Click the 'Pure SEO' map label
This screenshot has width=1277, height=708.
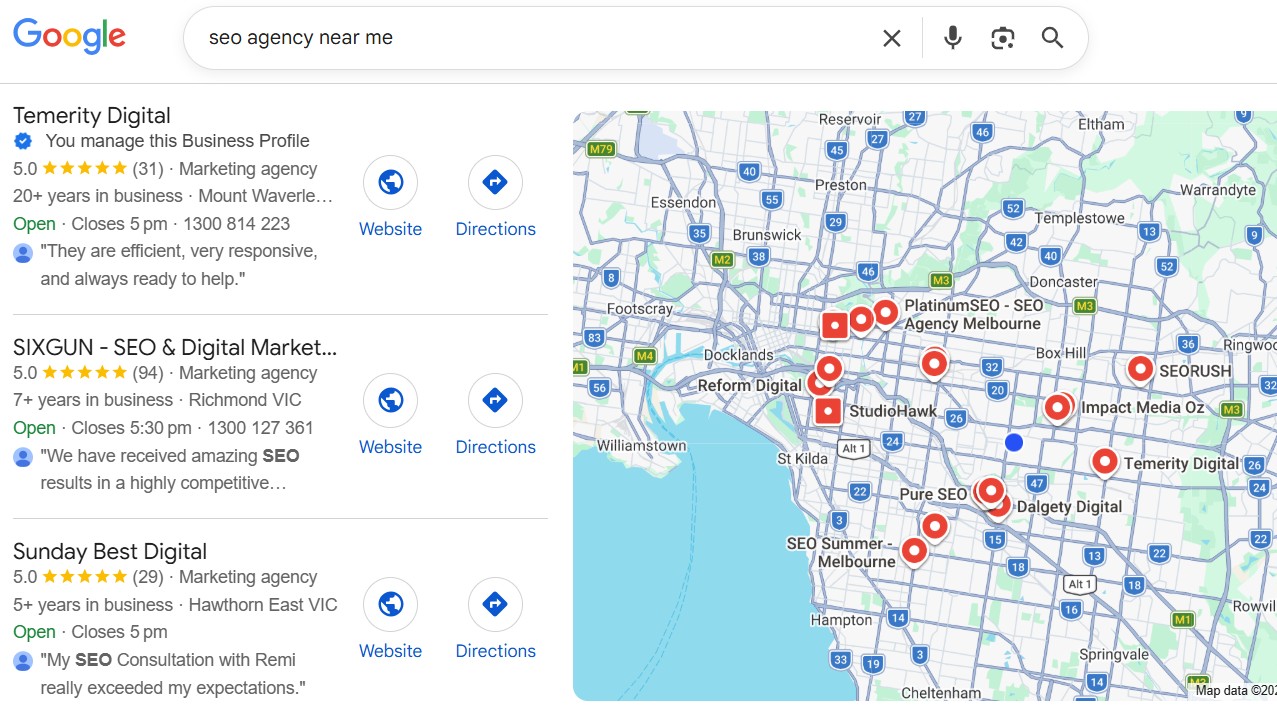point(933,494)
